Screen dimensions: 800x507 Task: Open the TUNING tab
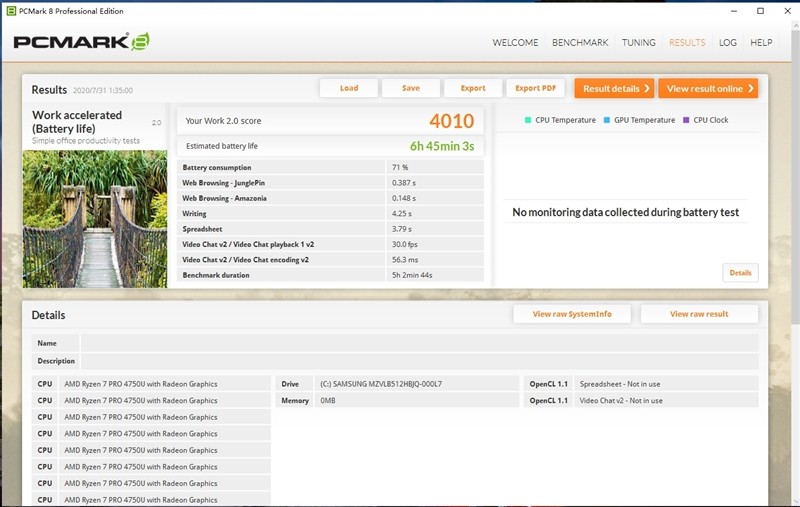tap(639, 42)
